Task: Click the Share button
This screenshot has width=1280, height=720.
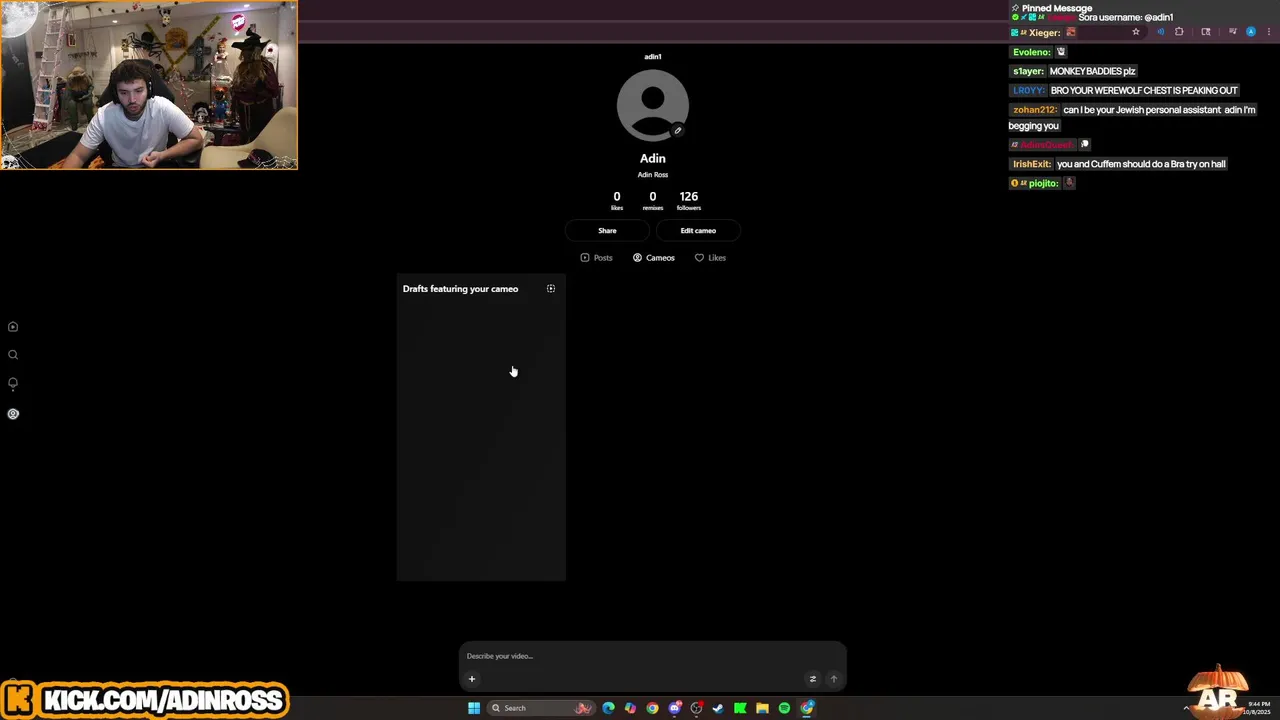Action: coord(607,230)
